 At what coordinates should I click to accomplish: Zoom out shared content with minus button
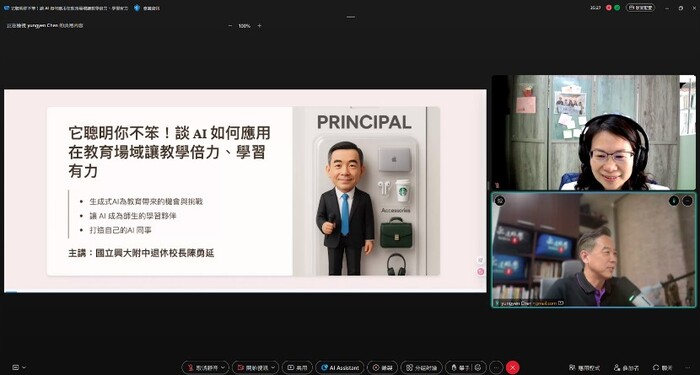pyautogui.click(x=230, y=26)
